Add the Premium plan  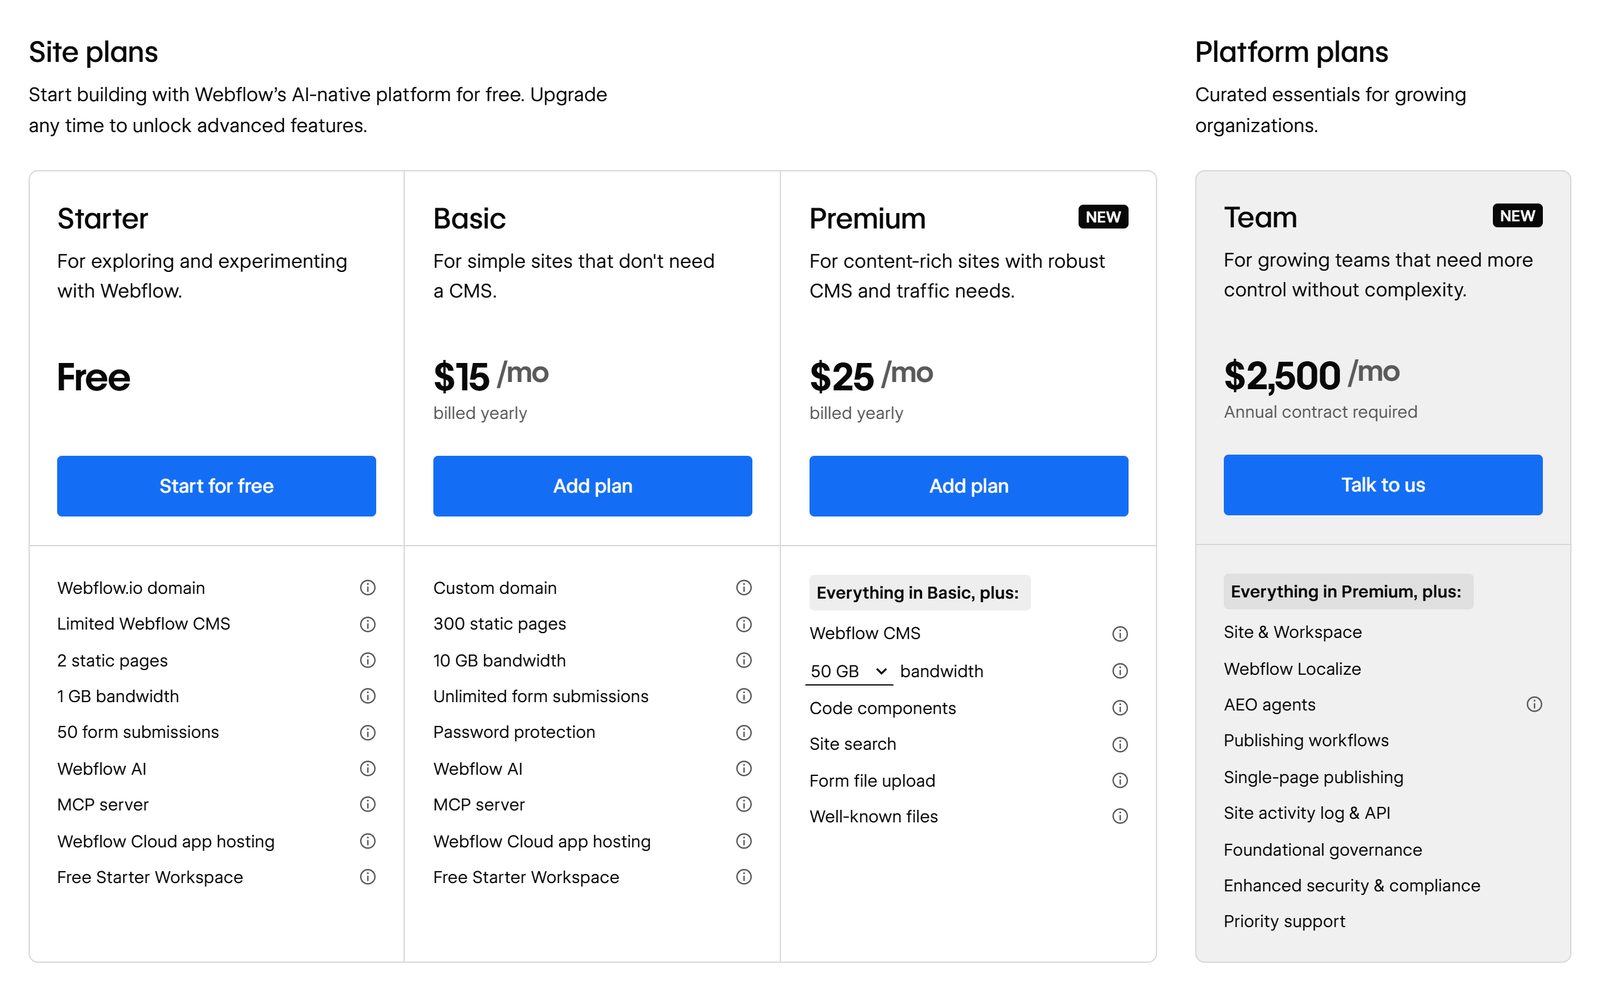point(968,486)
